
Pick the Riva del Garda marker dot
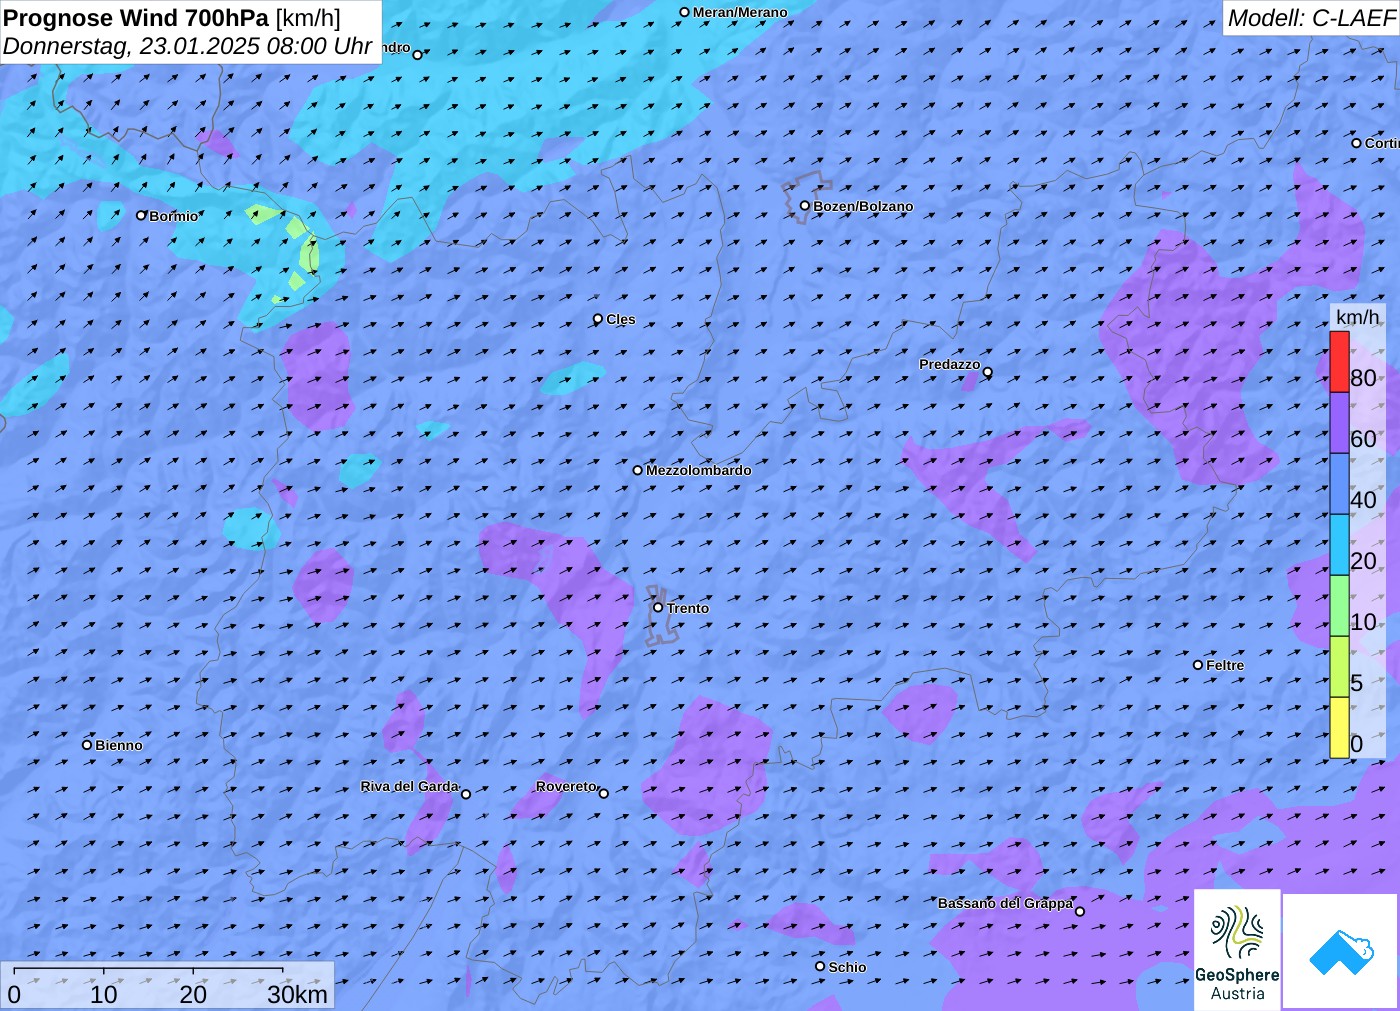(465, 794)
